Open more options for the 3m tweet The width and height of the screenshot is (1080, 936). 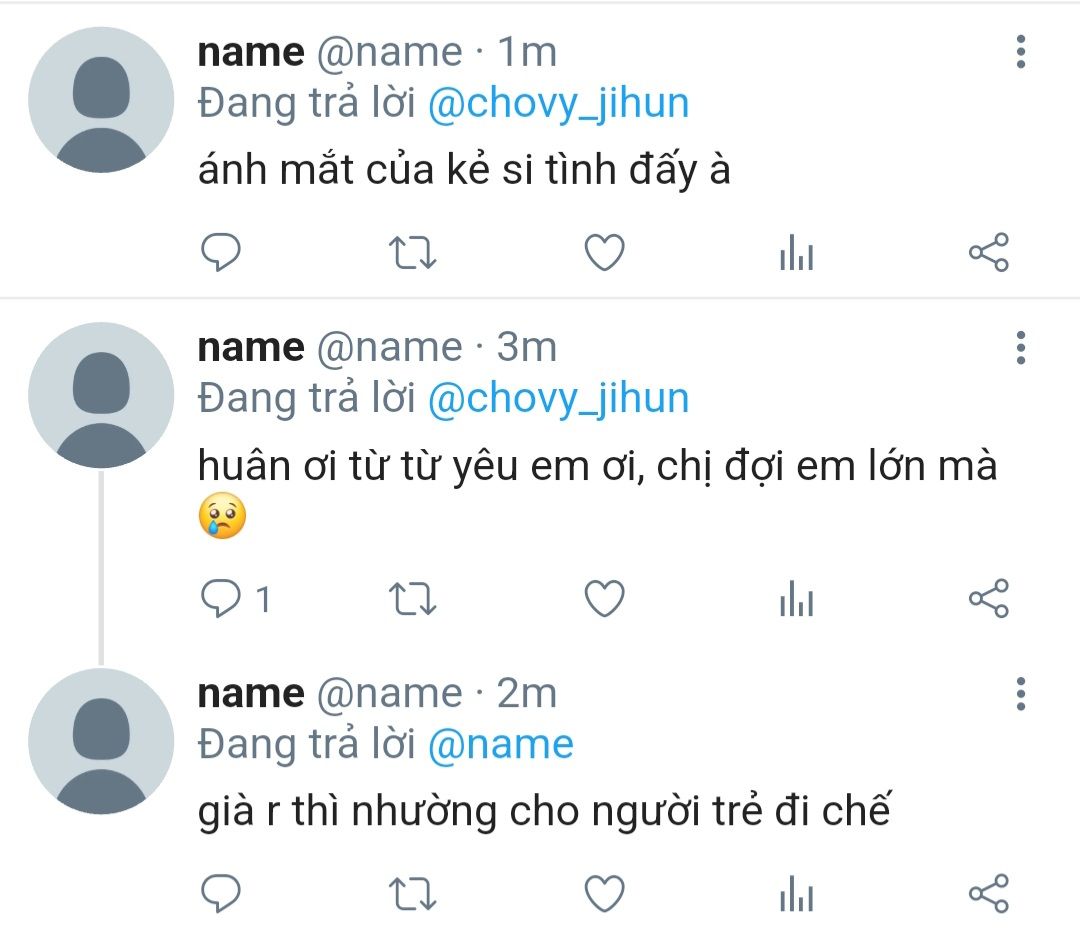1021,347
